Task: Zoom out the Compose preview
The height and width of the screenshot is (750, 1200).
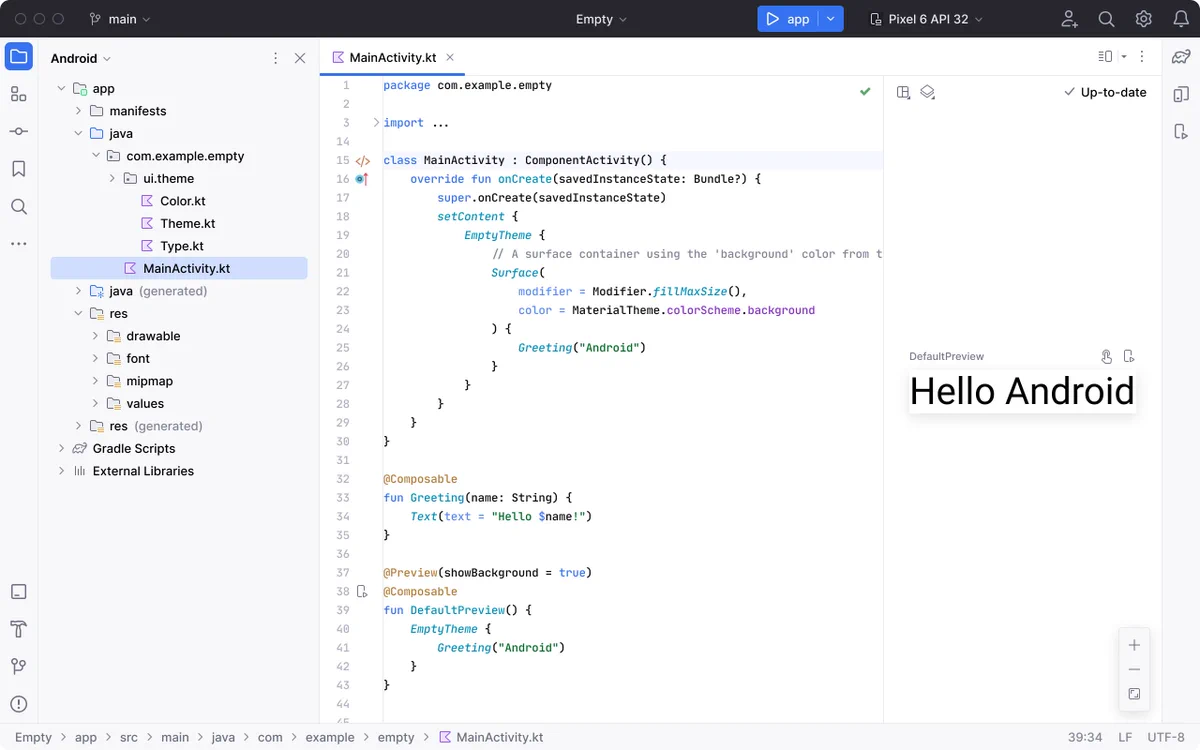Action: tap(1134, 670)
